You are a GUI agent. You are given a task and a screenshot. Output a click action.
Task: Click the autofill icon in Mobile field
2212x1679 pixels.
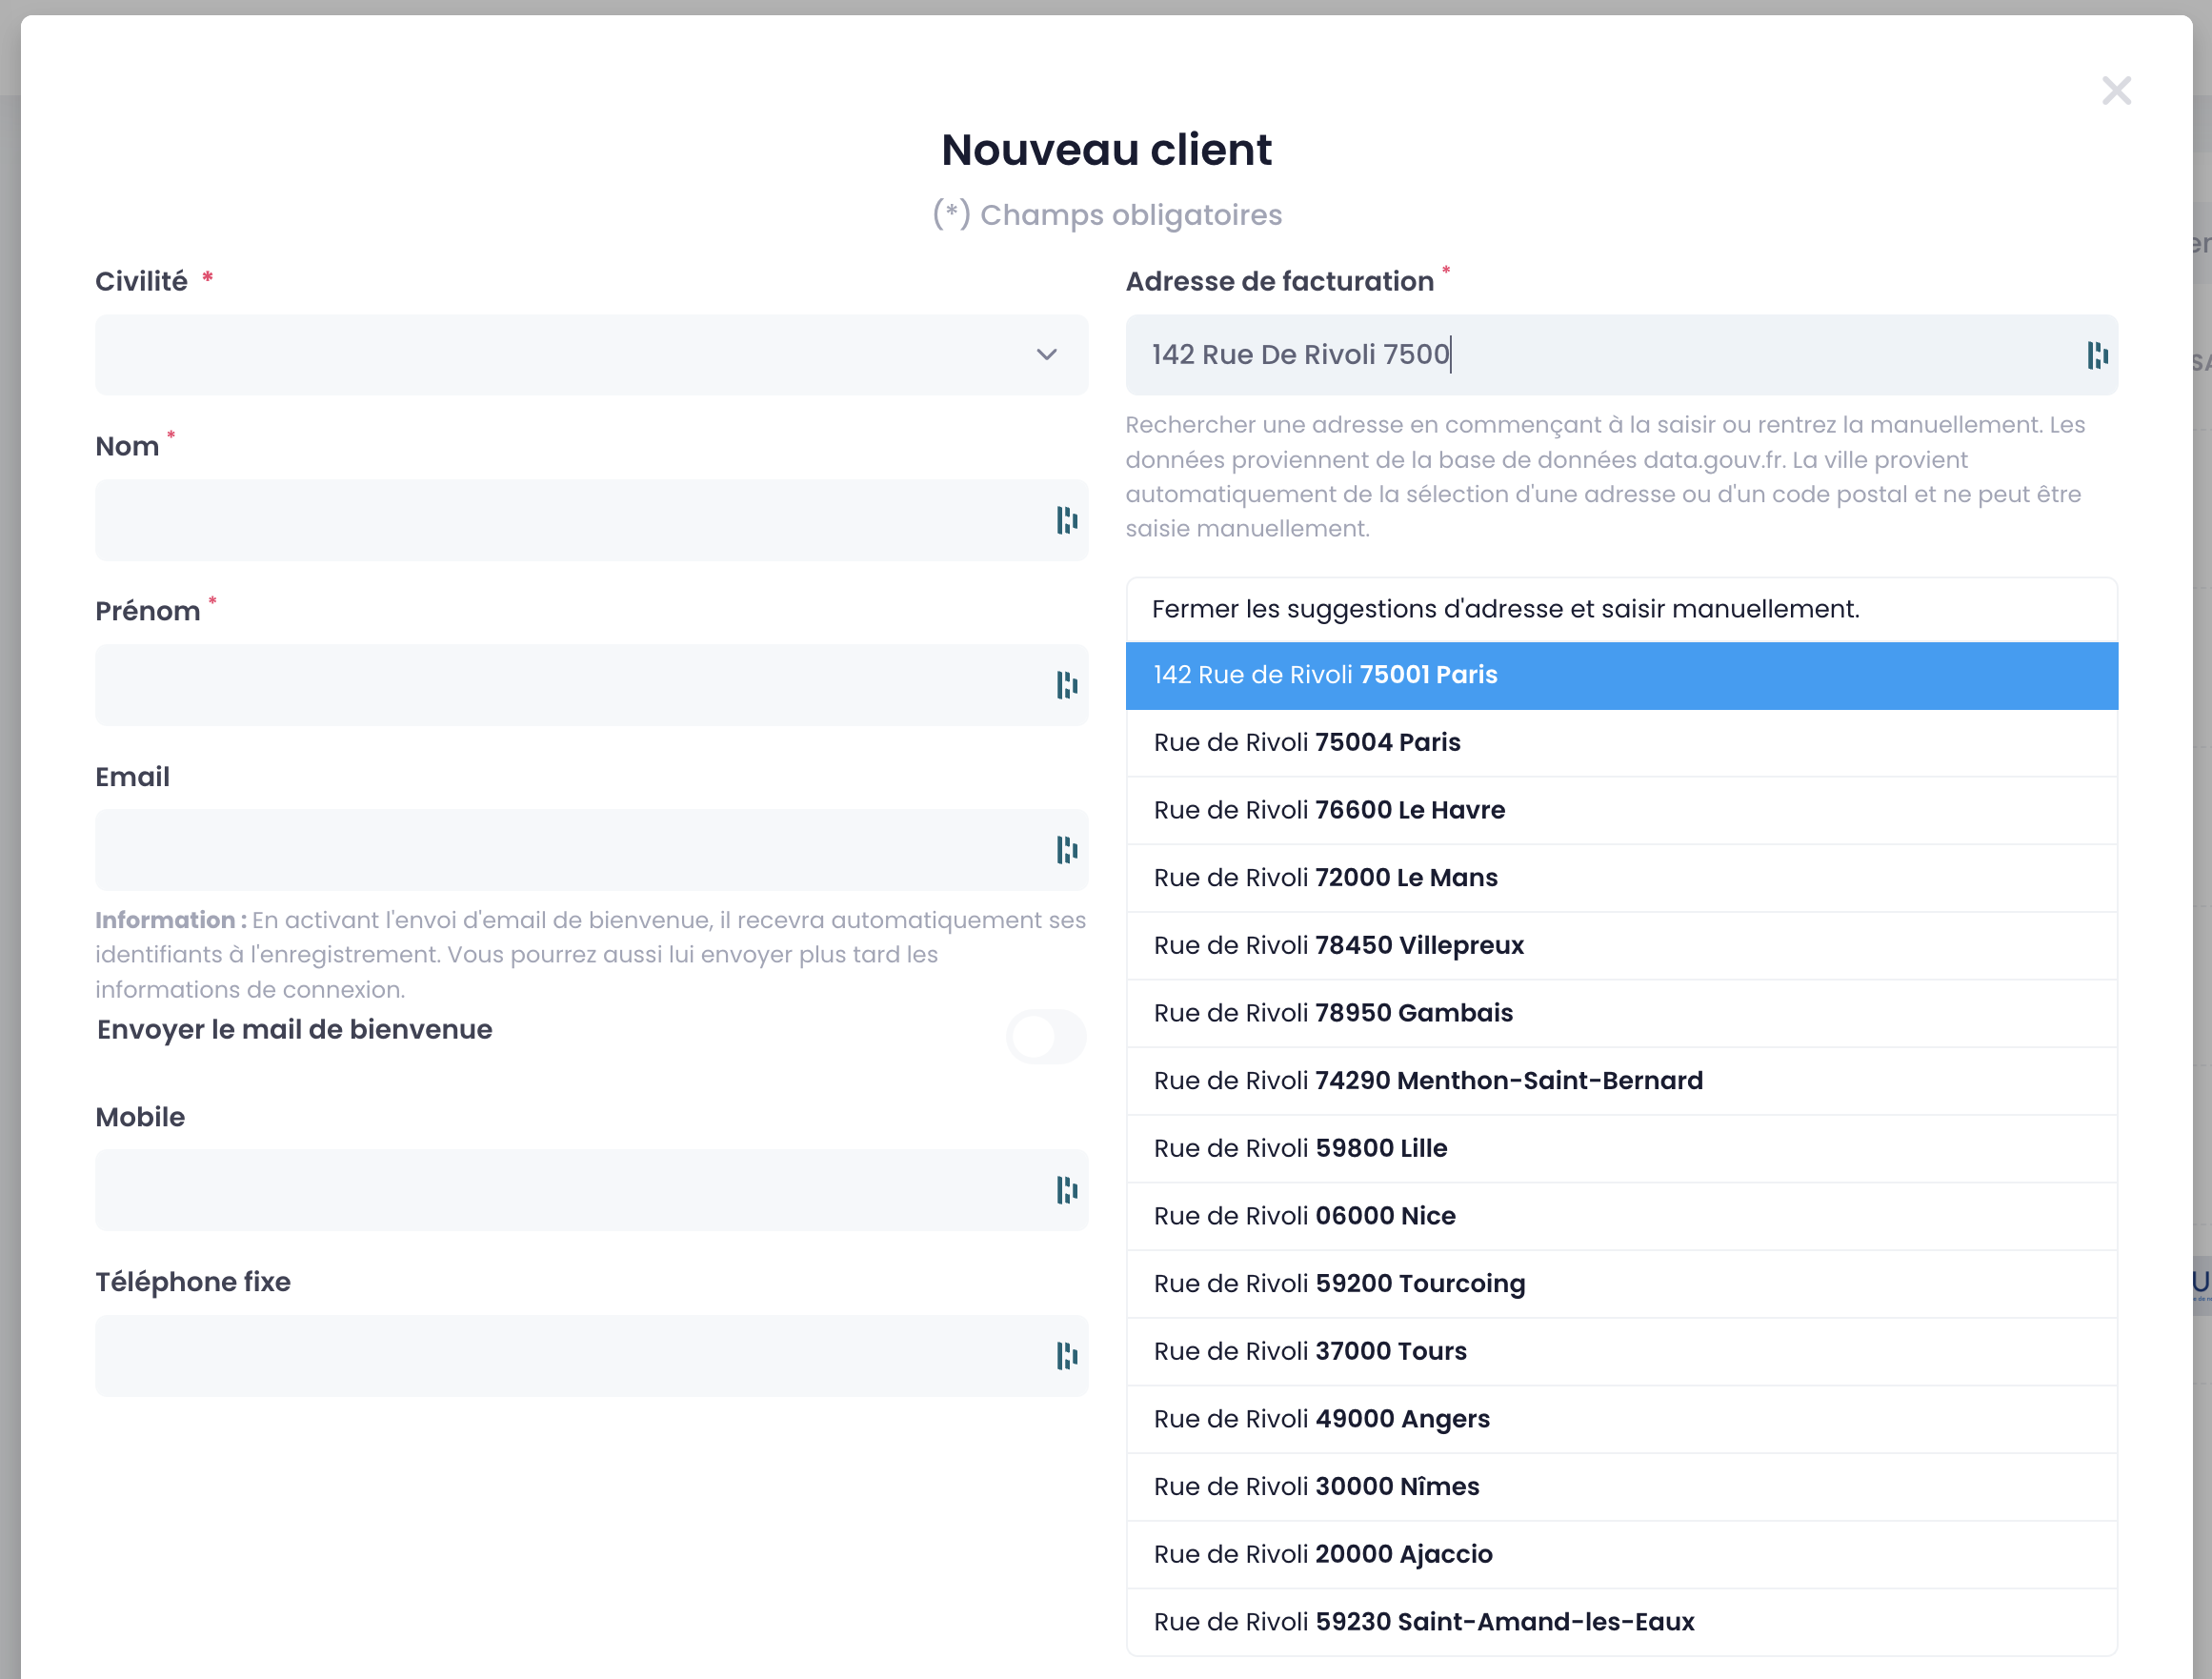pyautogui.click(x=1066, y=1190)
